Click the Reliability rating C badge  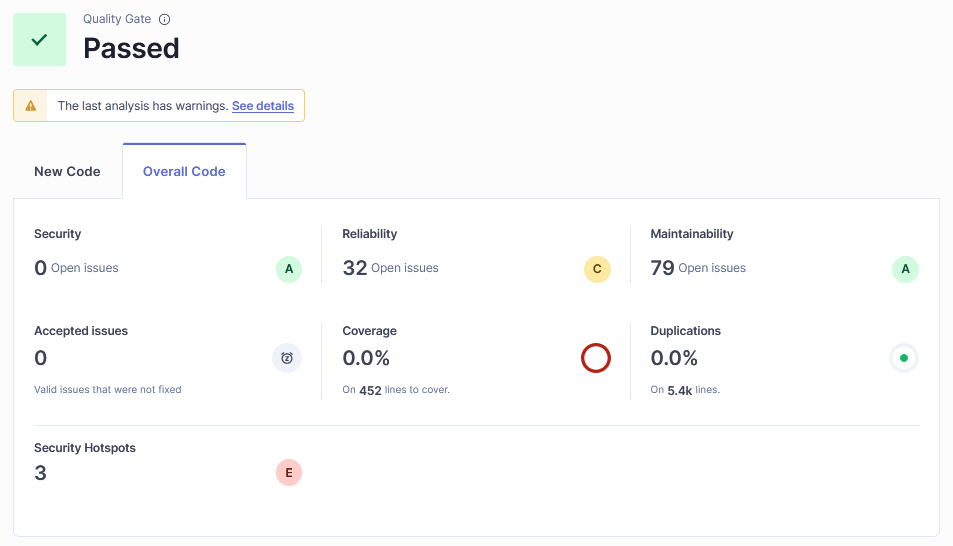(x=597, y=269)
